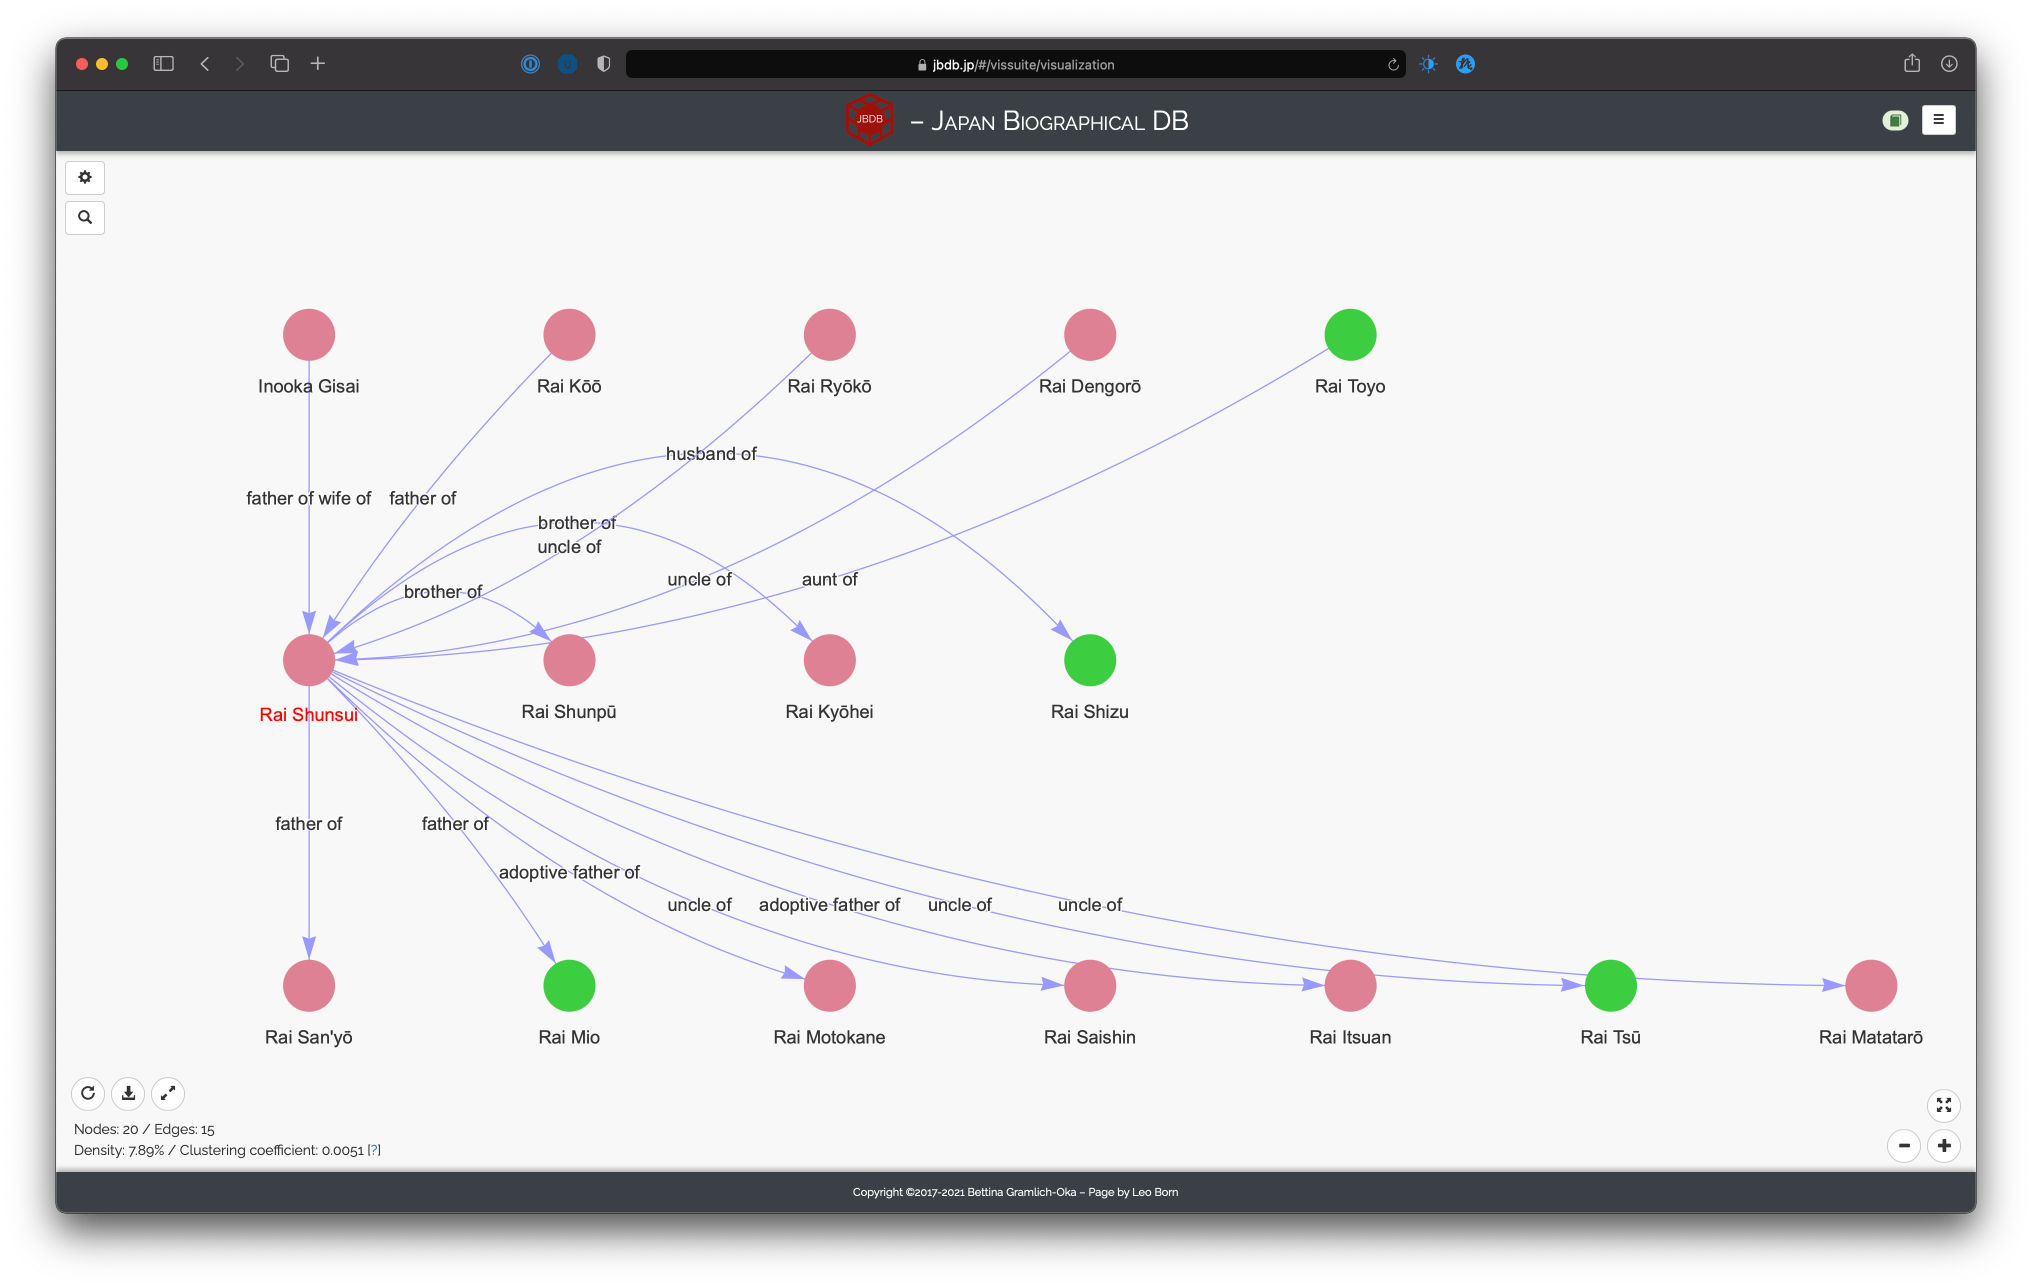Viewport: 2032px width, 1287px height.
Task: Zoom out with the minus button
Action: pyautogui.click(x=1904, y=1146)
